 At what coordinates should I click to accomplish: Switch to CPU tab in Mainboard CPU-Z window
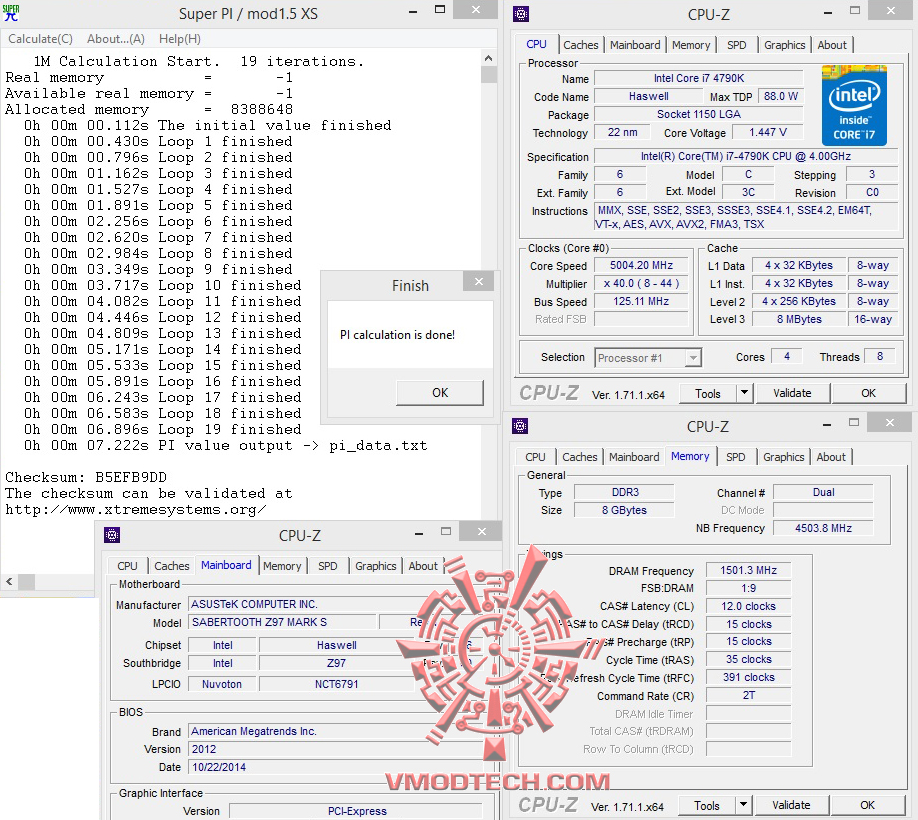point(127,566)
